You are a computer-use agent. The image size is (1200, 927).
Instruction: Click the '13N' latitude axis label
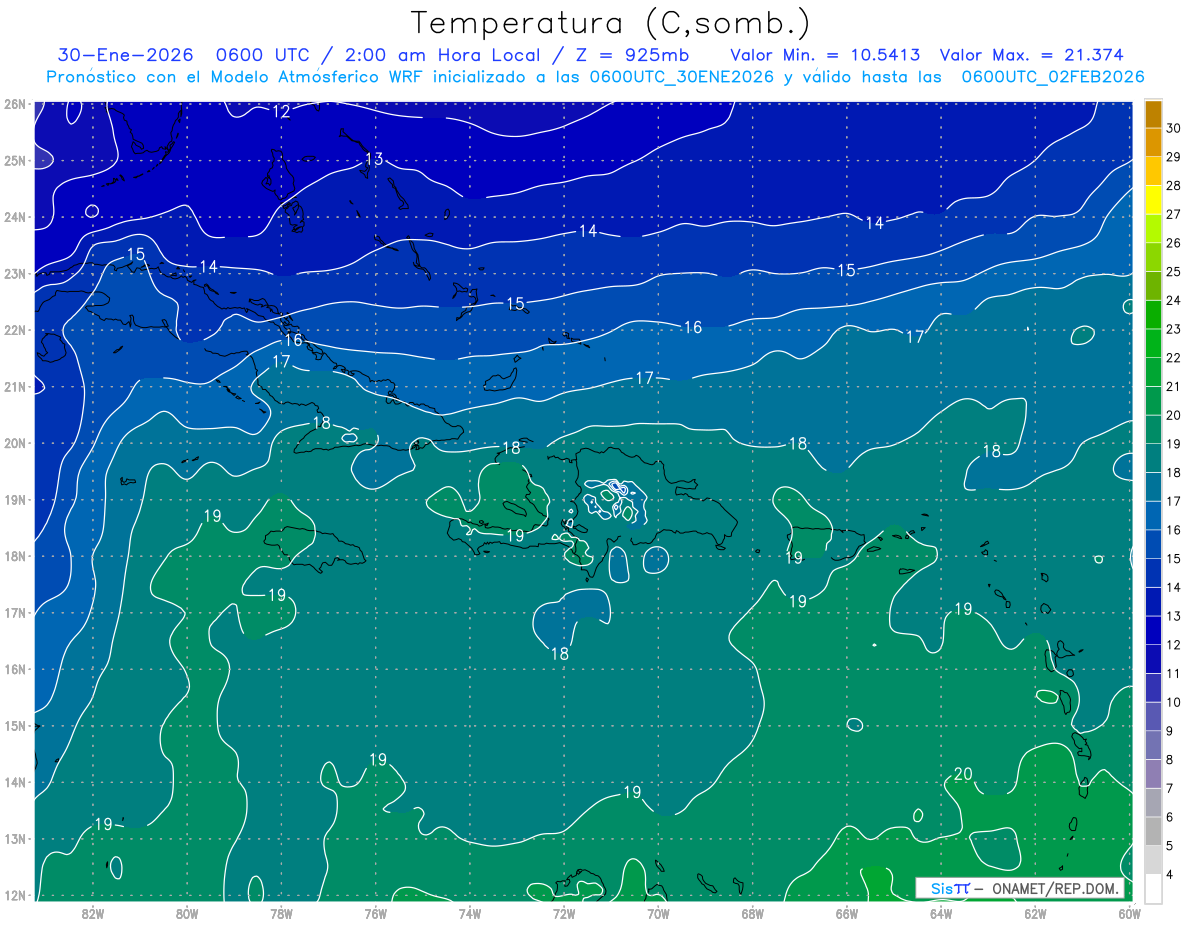pyautogui.click(x=14, y=838)
